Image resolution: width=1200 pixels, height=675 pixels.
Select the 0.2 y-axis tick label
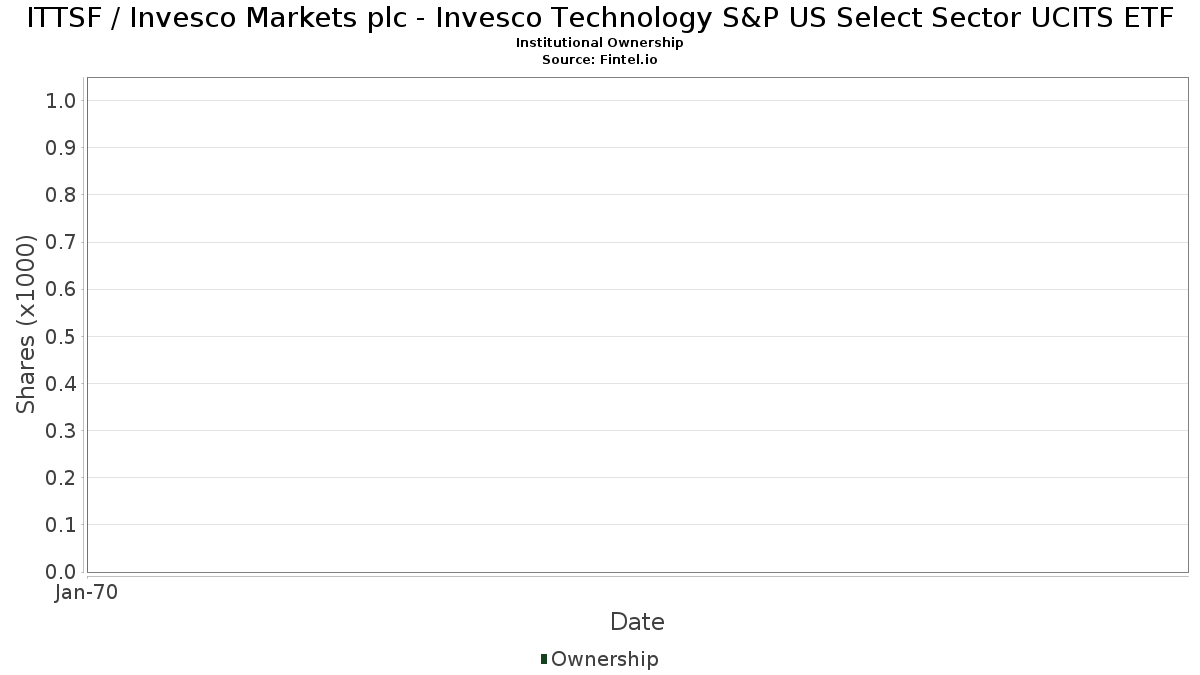[61, 478]
